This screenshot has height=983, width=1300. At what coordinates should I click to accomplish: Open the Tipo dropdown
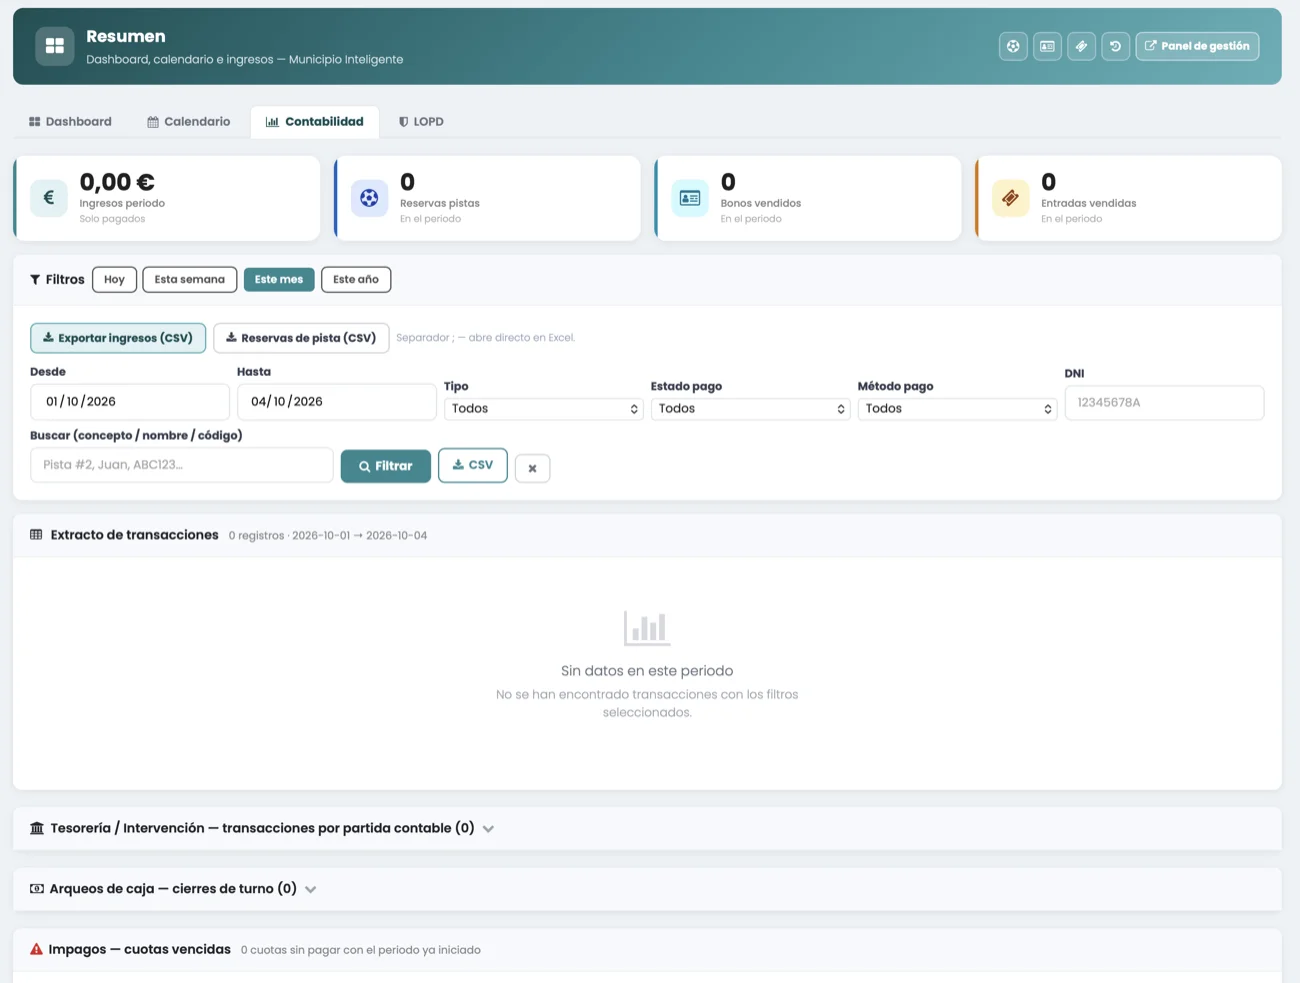544,409
